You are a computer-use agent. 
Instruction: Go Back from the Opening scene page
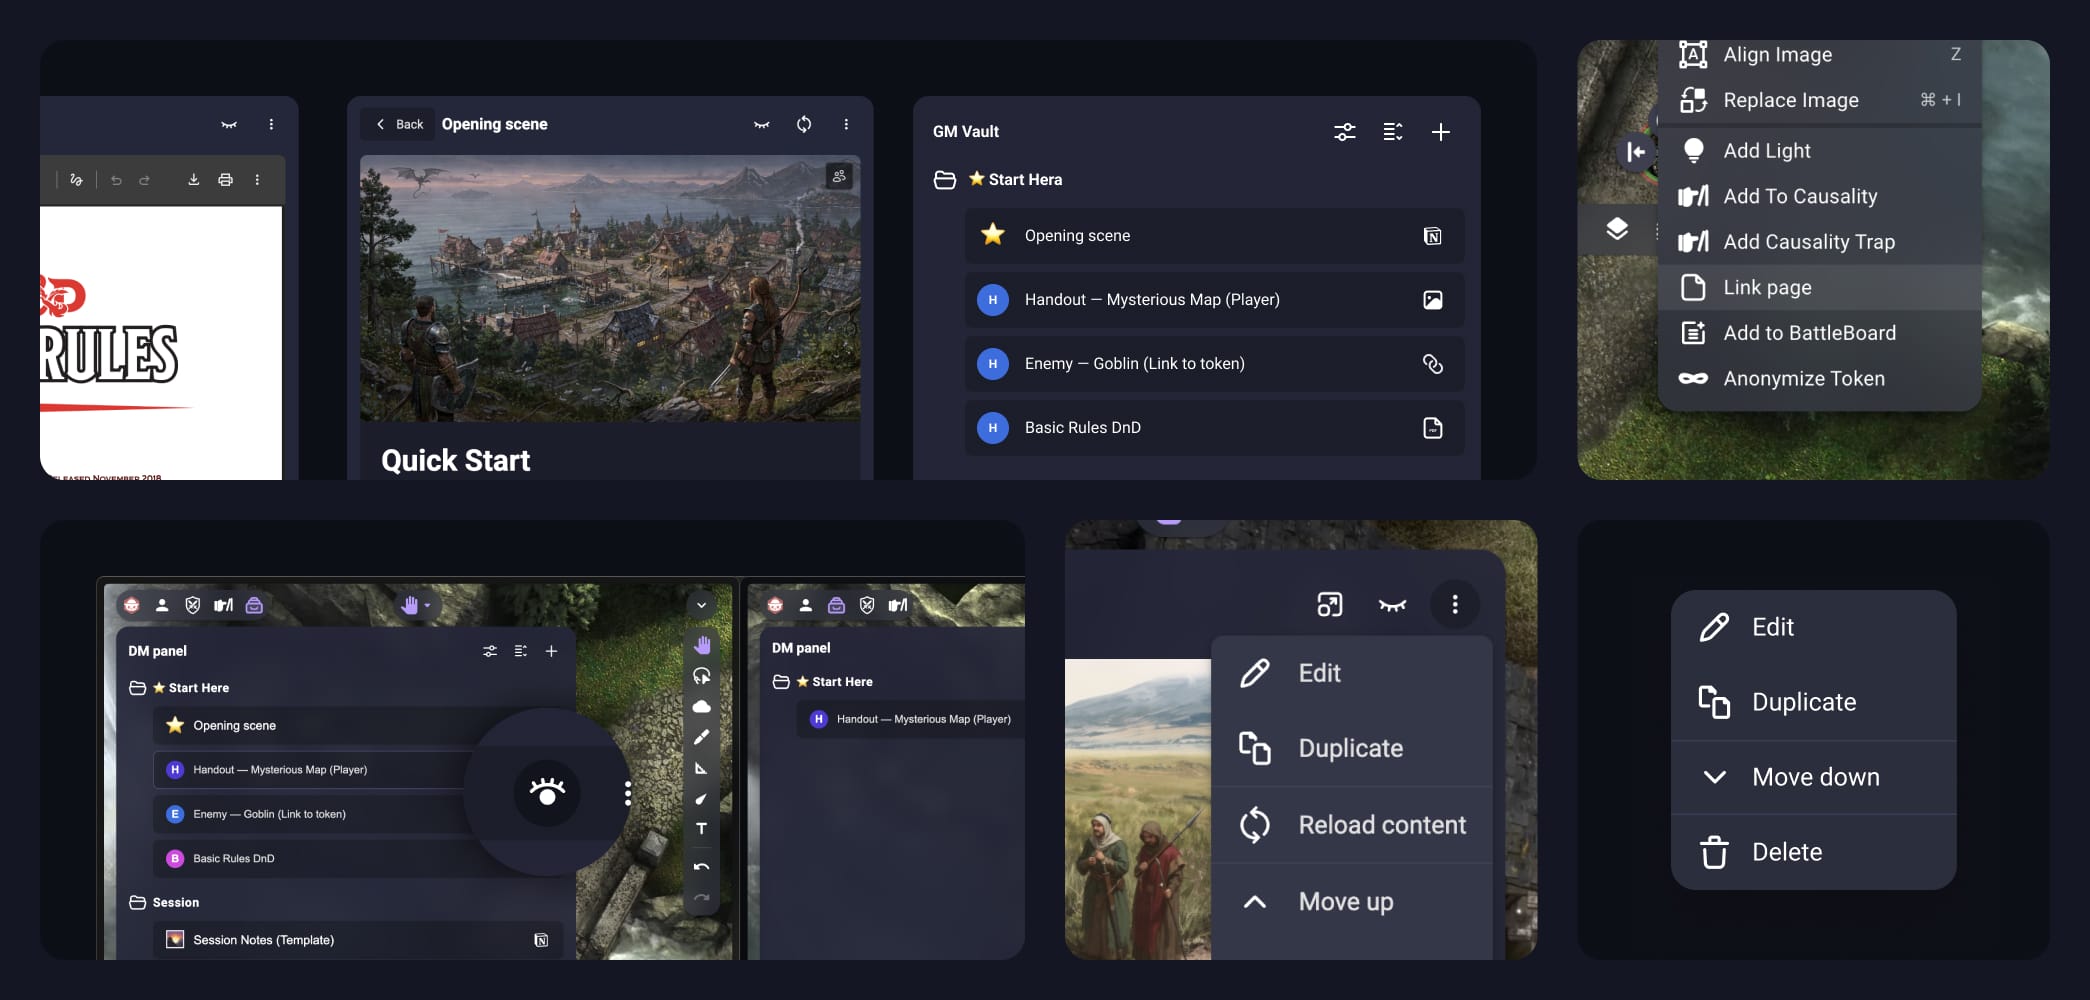(x=400, y=124)
